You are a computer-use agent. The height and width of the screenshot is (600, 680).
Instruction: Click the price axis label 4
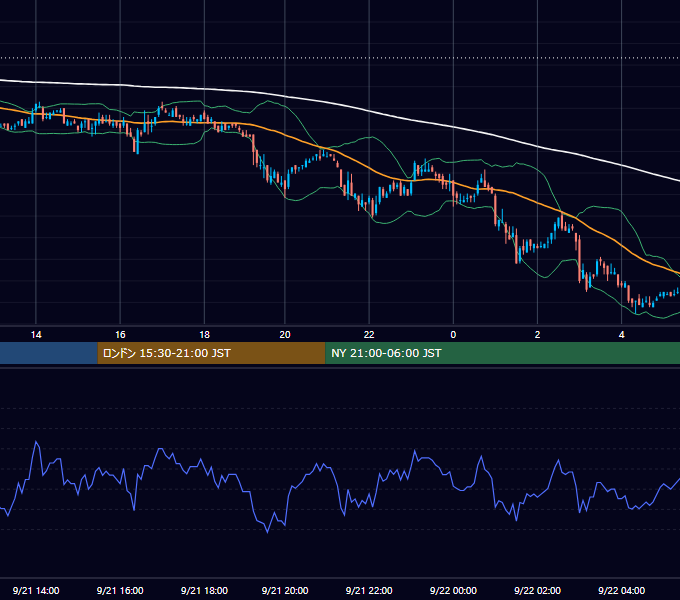pyautogui.click(x=621, y=335)
